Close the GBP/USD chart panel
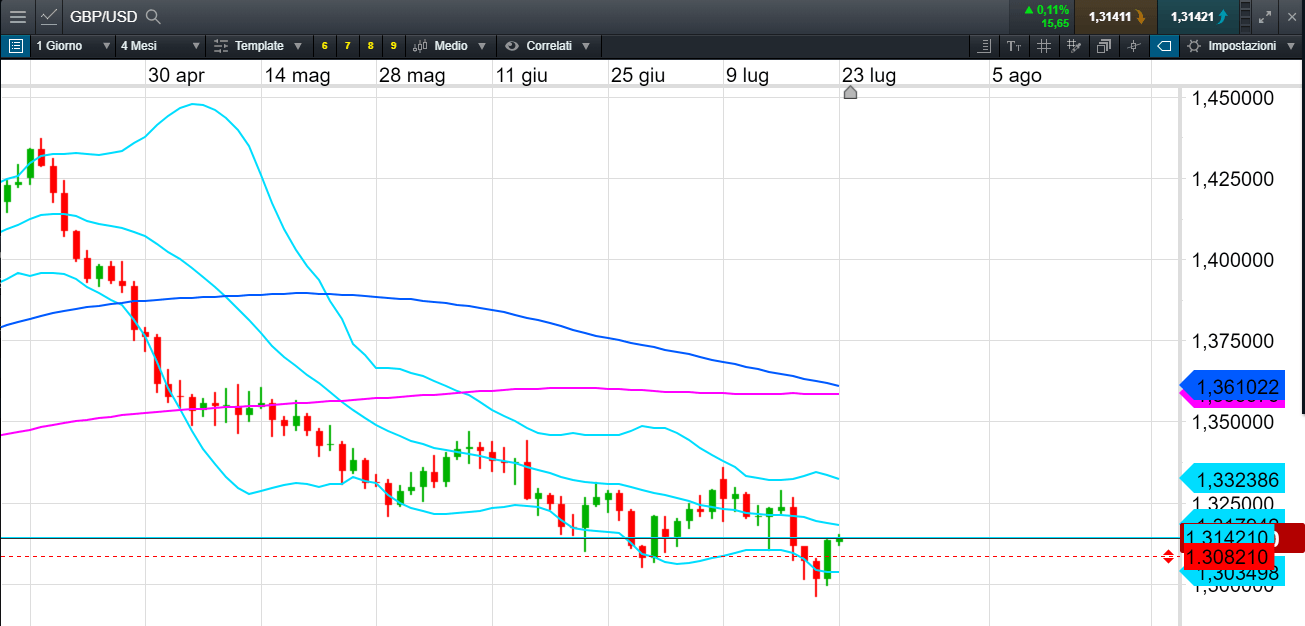The image size is (1305, 626). click(x=1291, y=16)
